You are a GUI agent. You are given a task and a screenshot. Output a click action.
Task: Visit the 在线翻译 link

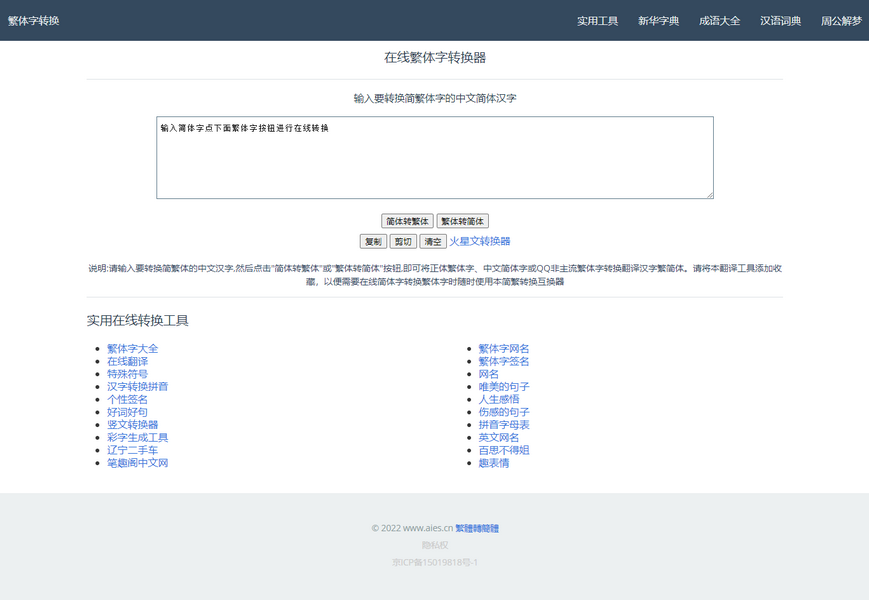(x=127, y=361)
